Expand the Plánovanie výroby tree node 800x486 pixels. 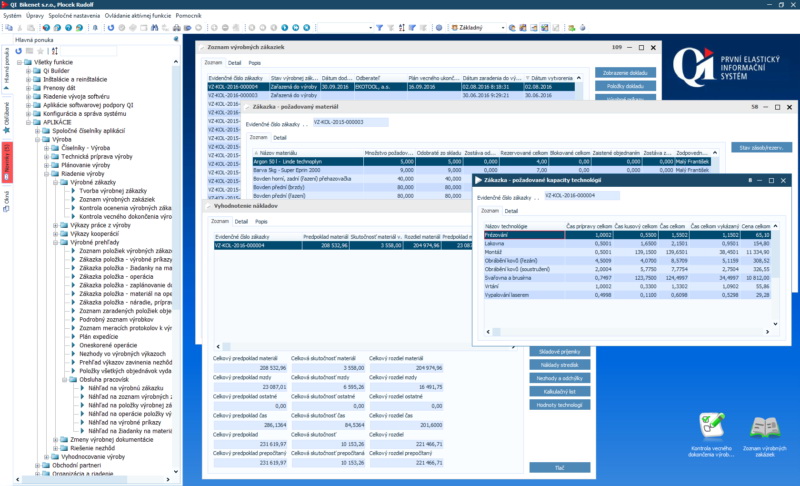46,165
